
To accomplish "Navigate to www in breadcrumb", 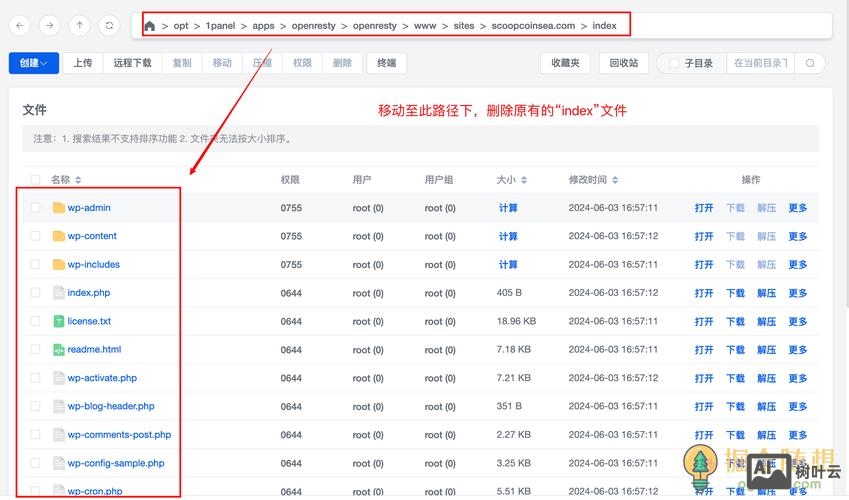I will pyautogui.click(x=425, y=26).
